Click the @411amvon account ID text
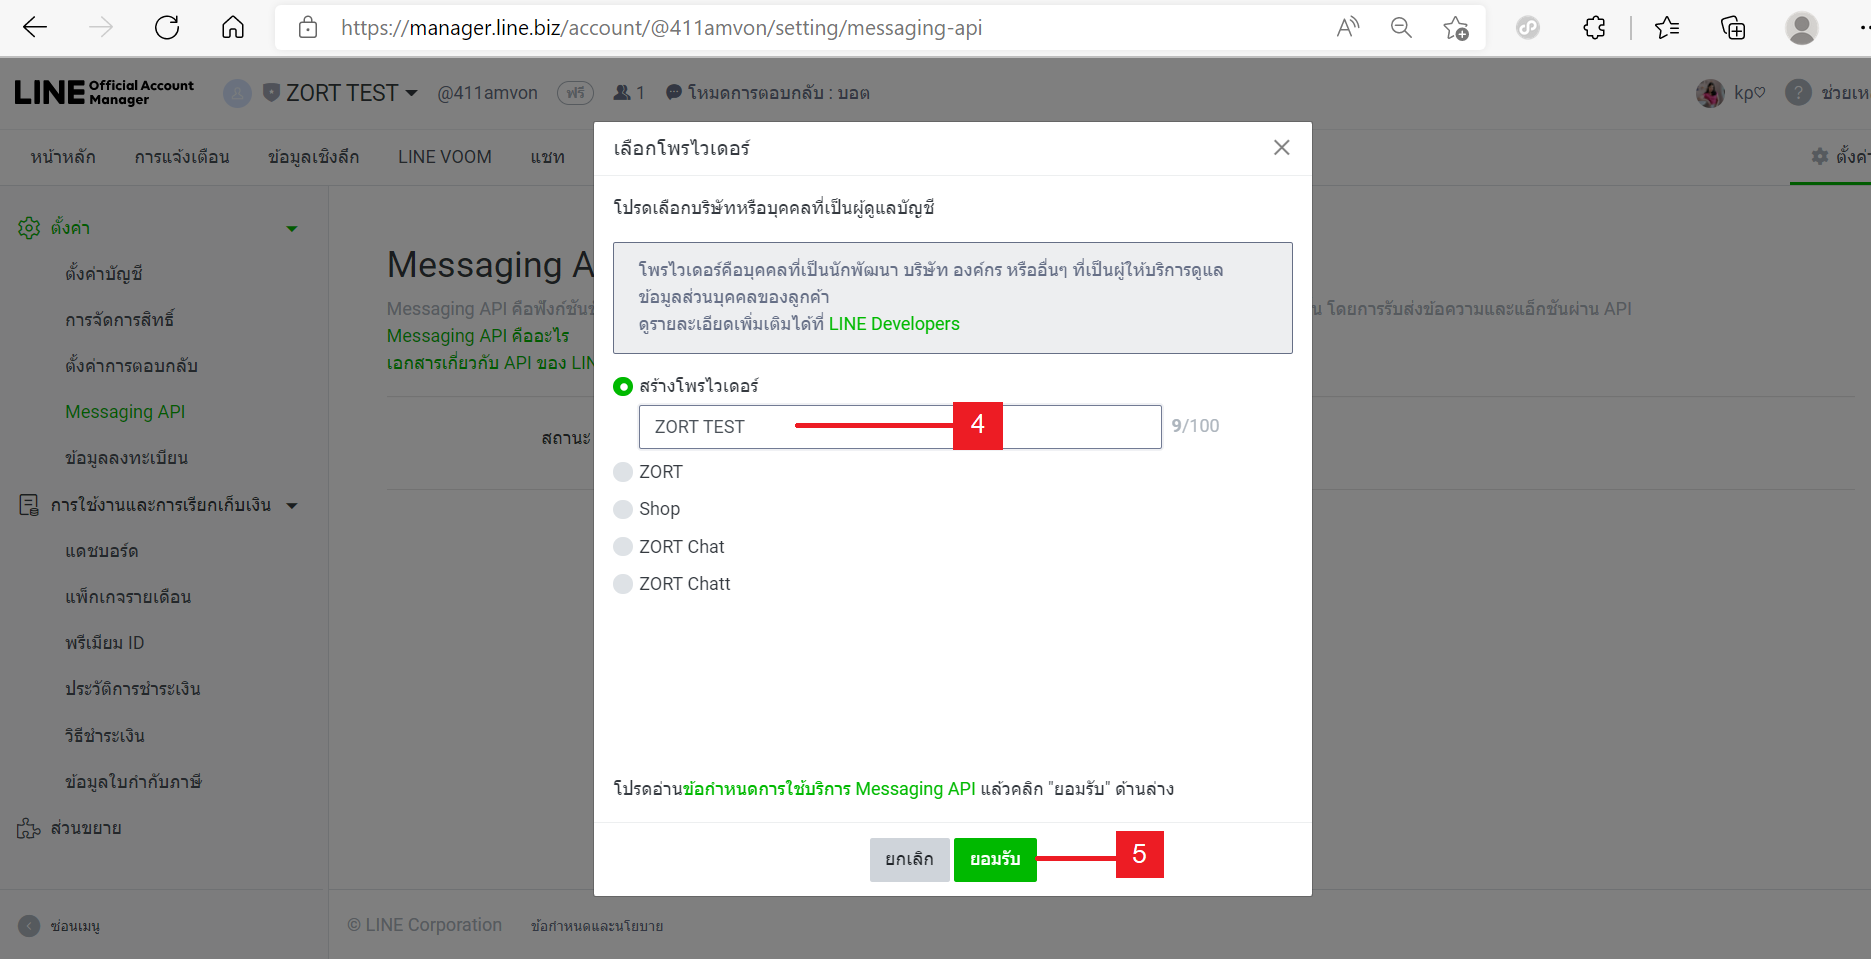 click(488, 93)
